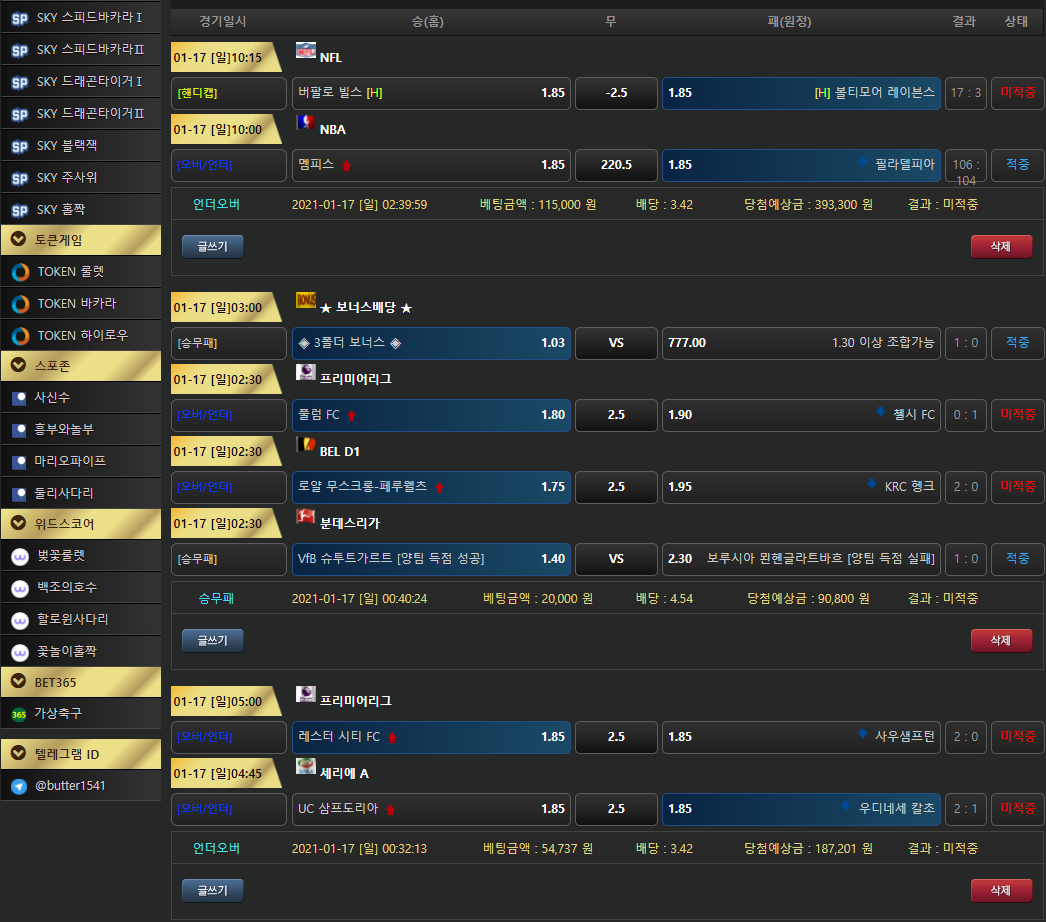Click the TOKEN 룰렛 ring icon
Image resolution: width=1046 pixels, height=922 pixels.
point(19,272)
